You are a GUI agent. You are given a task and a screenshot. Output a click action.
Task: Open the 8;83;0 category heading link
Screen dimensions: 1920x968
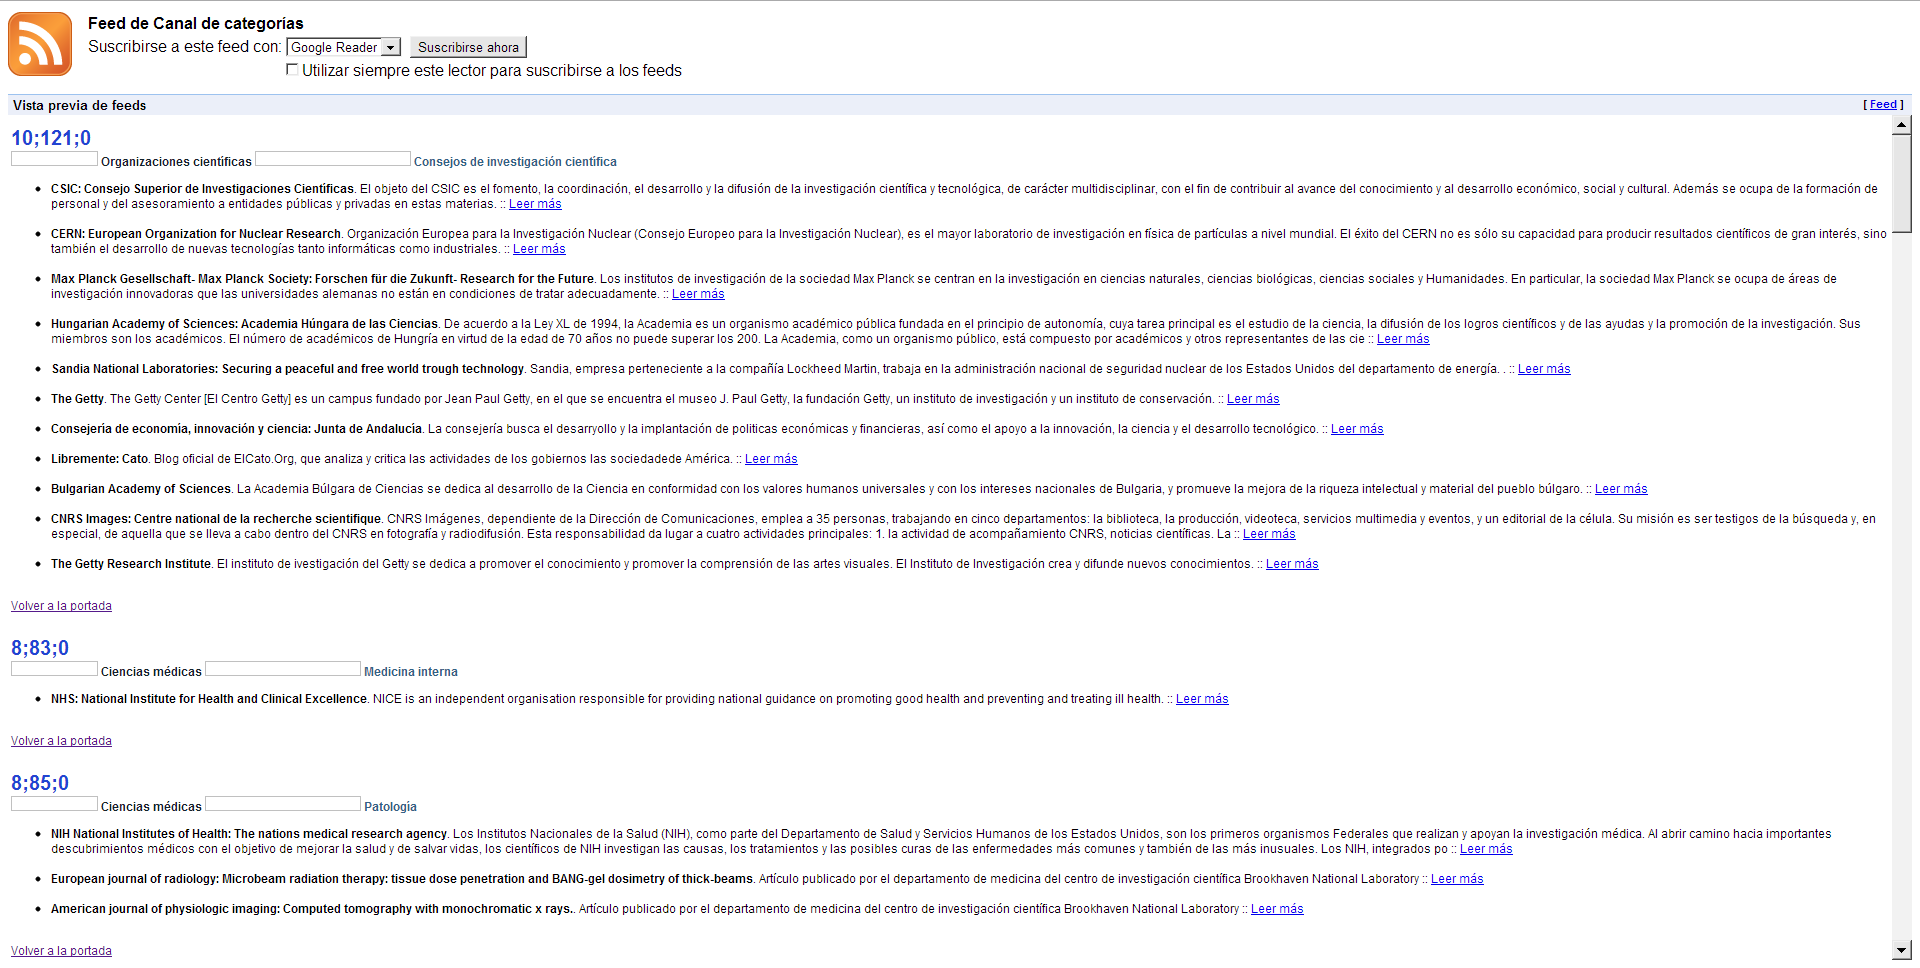40,648
